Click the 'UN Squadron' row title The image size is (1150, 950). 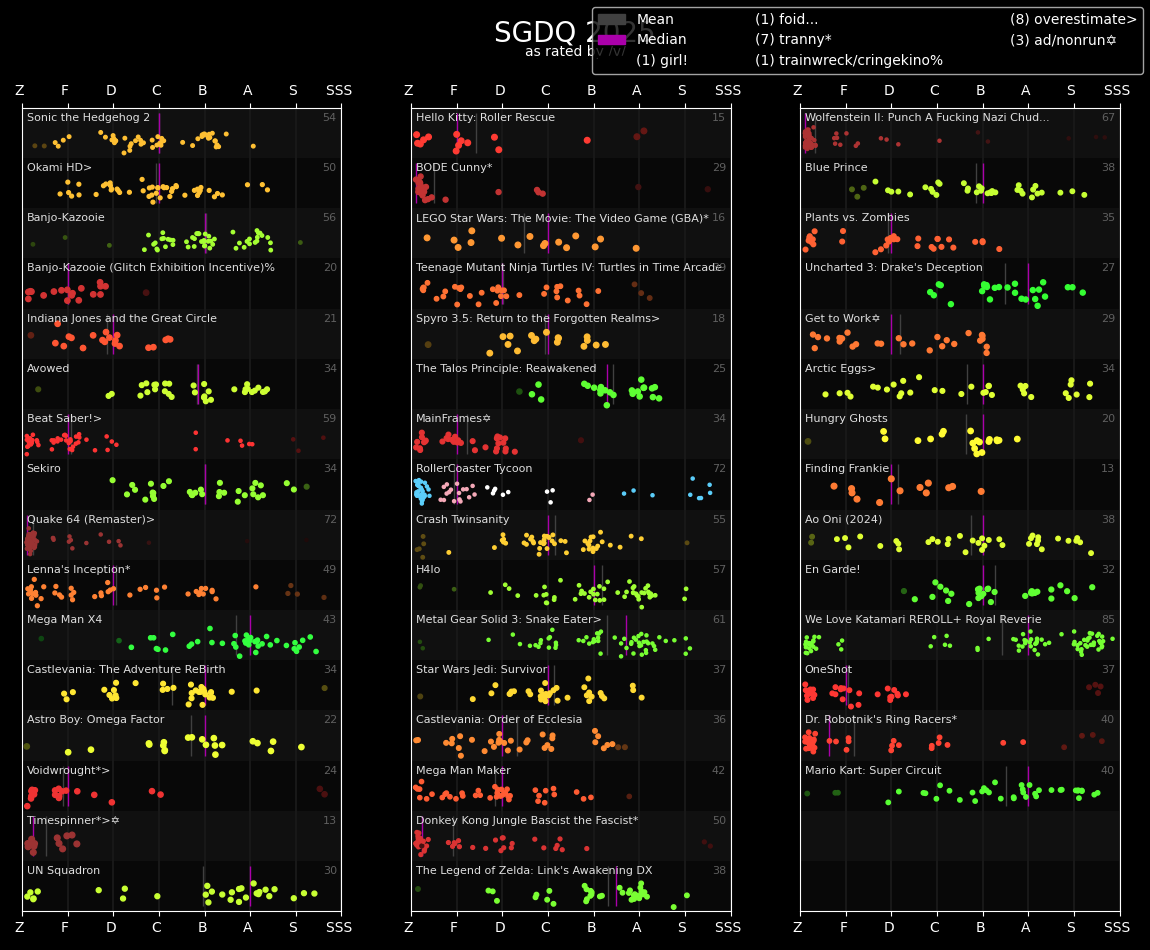tap(63, 870)
